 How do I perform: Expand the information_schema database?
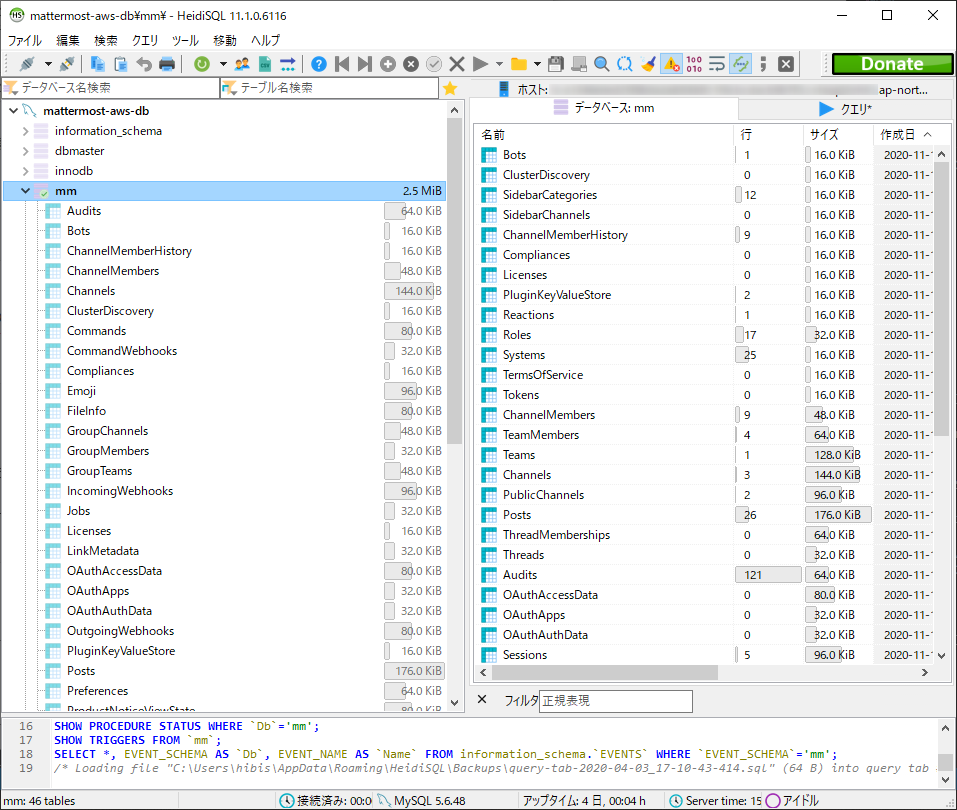coord(25,131)
